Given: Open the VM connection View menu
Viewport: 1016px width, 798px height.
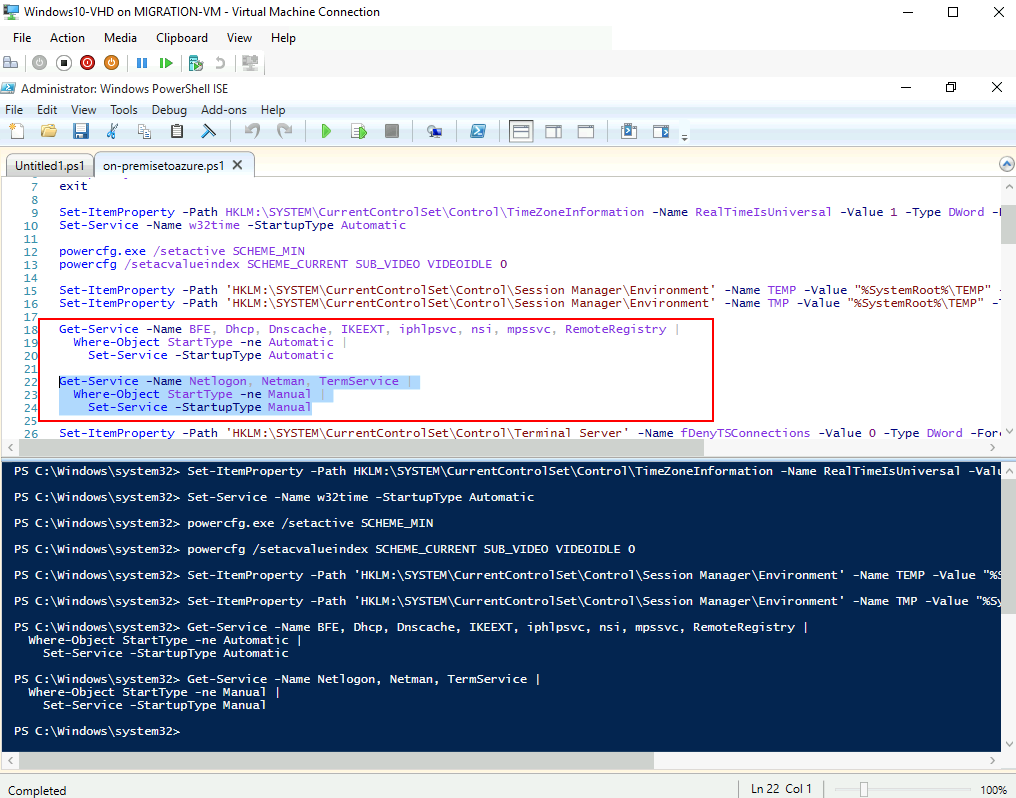Looking at the screenshot, I should [239, 38].
